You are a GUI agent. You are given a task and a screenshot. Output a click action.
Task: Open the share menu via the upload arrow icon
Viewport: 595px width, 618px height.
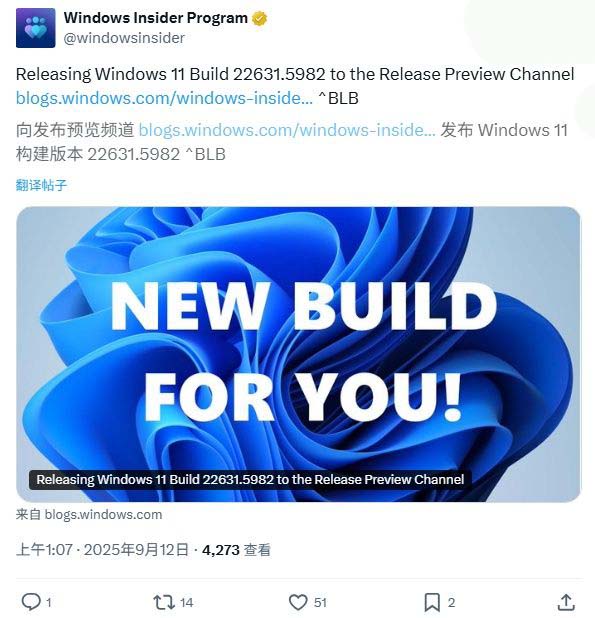click(566, 602)
